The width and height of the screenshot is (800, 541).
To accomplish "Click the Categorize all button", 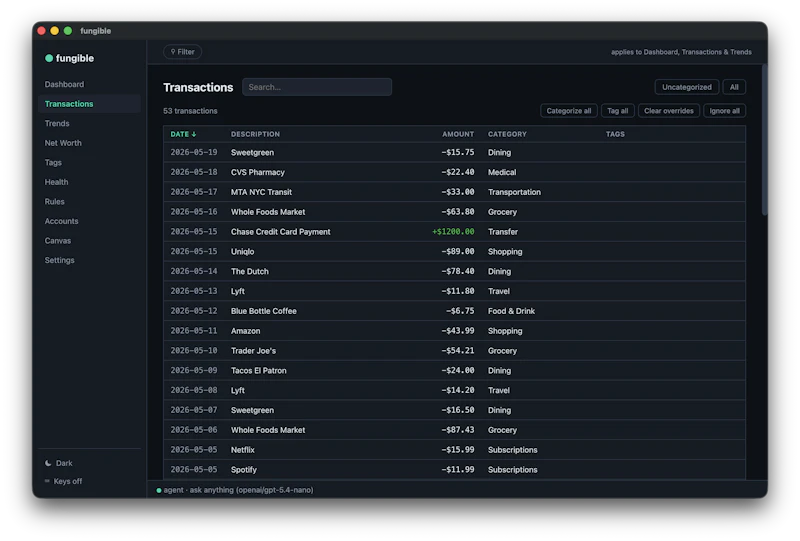I will 568,111.
